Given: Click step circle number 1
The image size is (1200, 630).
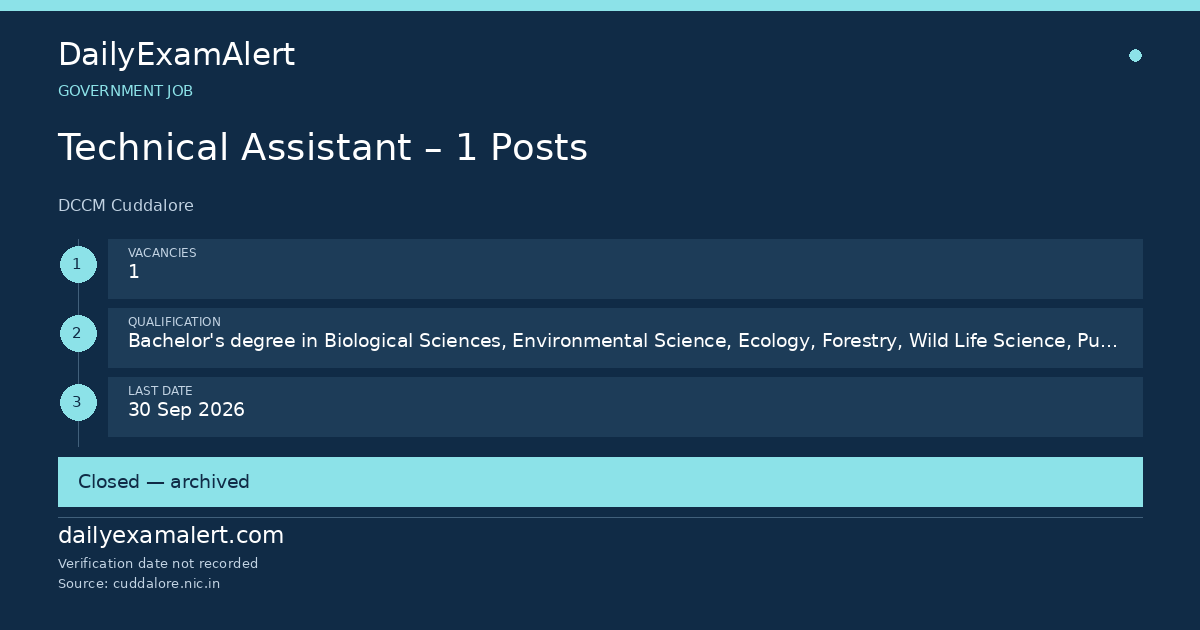Looking at the screenshot, I should (x=78, y=265).
